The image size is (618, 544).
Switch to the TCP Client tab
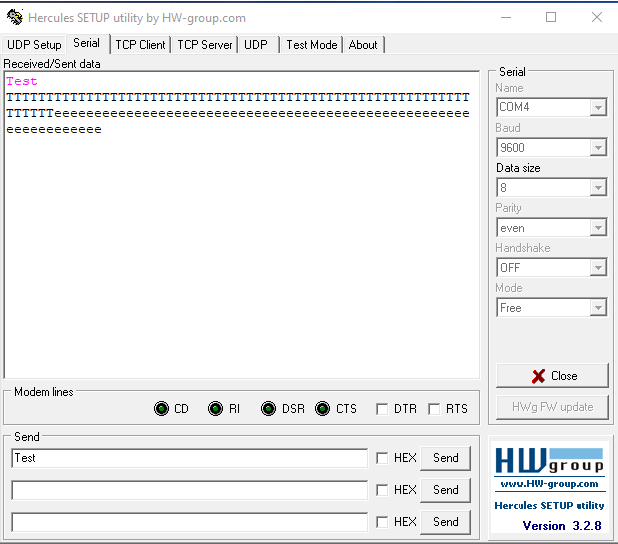(x=140, y=45)
